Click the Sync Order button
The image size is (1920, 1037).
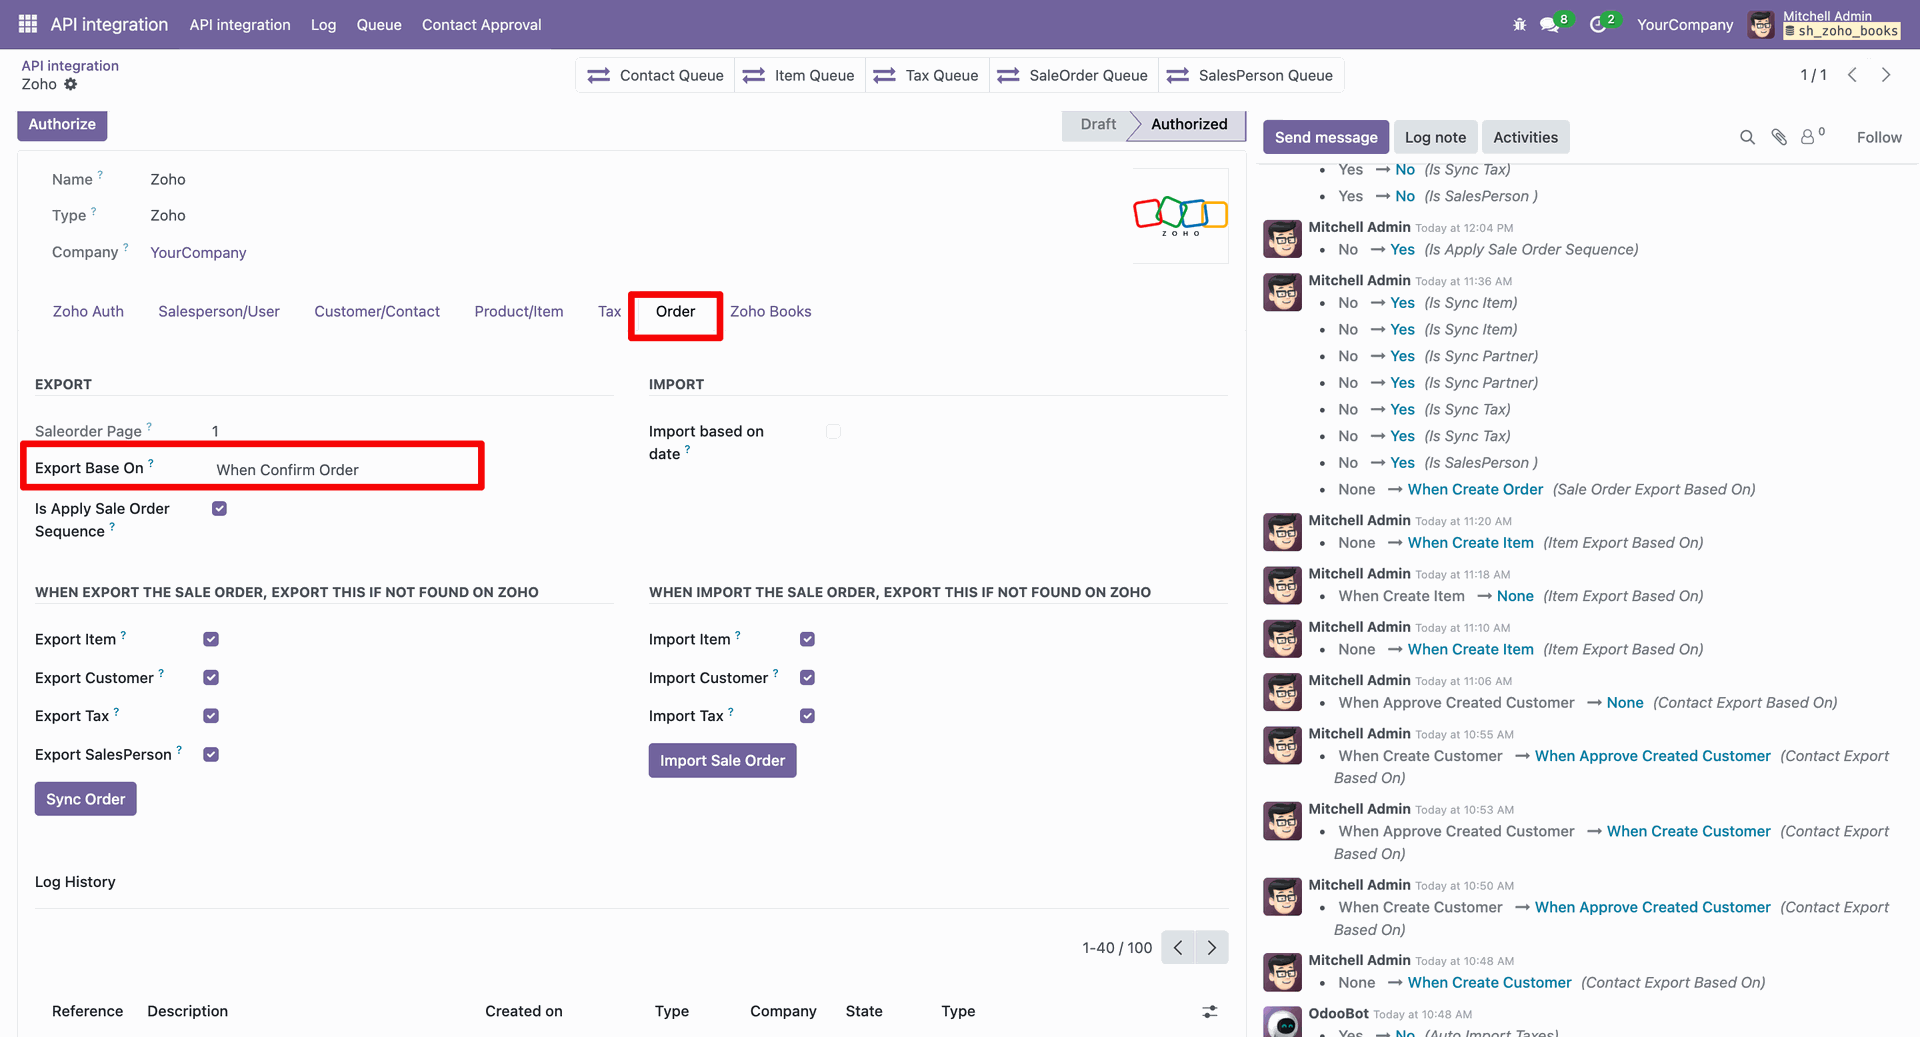pos(85,799)
